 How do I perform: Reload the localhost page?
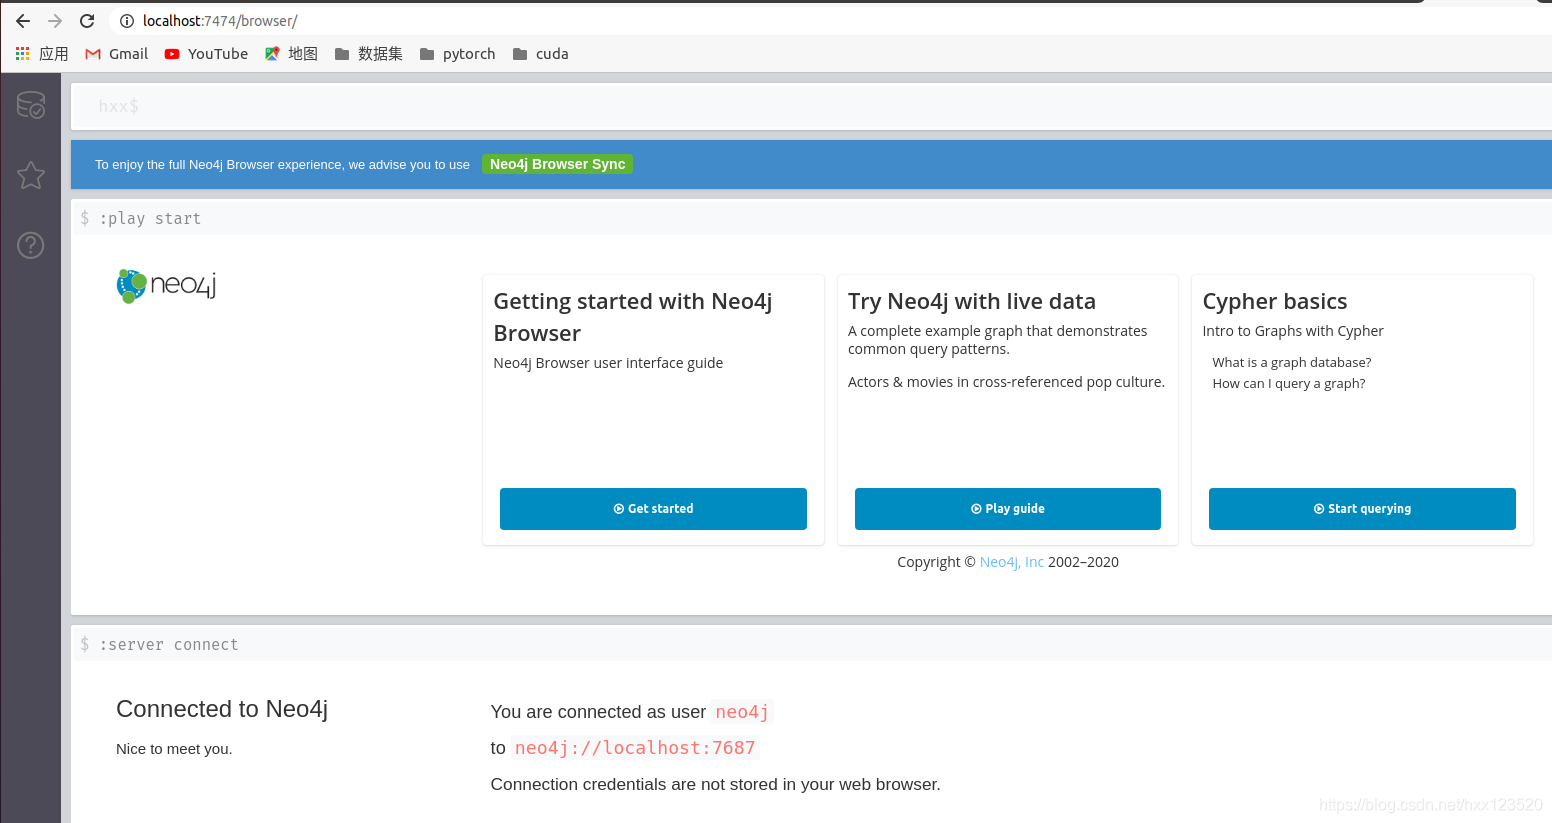(87, 21)
